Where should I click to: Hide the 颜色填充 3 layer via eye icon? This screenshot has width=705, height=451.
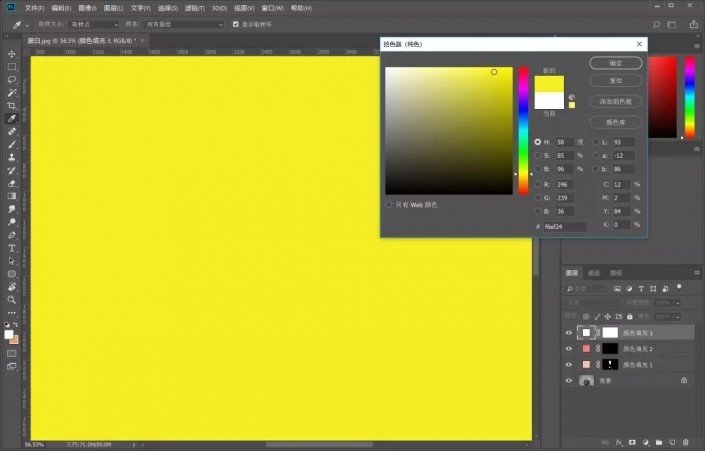pos(569,332)
